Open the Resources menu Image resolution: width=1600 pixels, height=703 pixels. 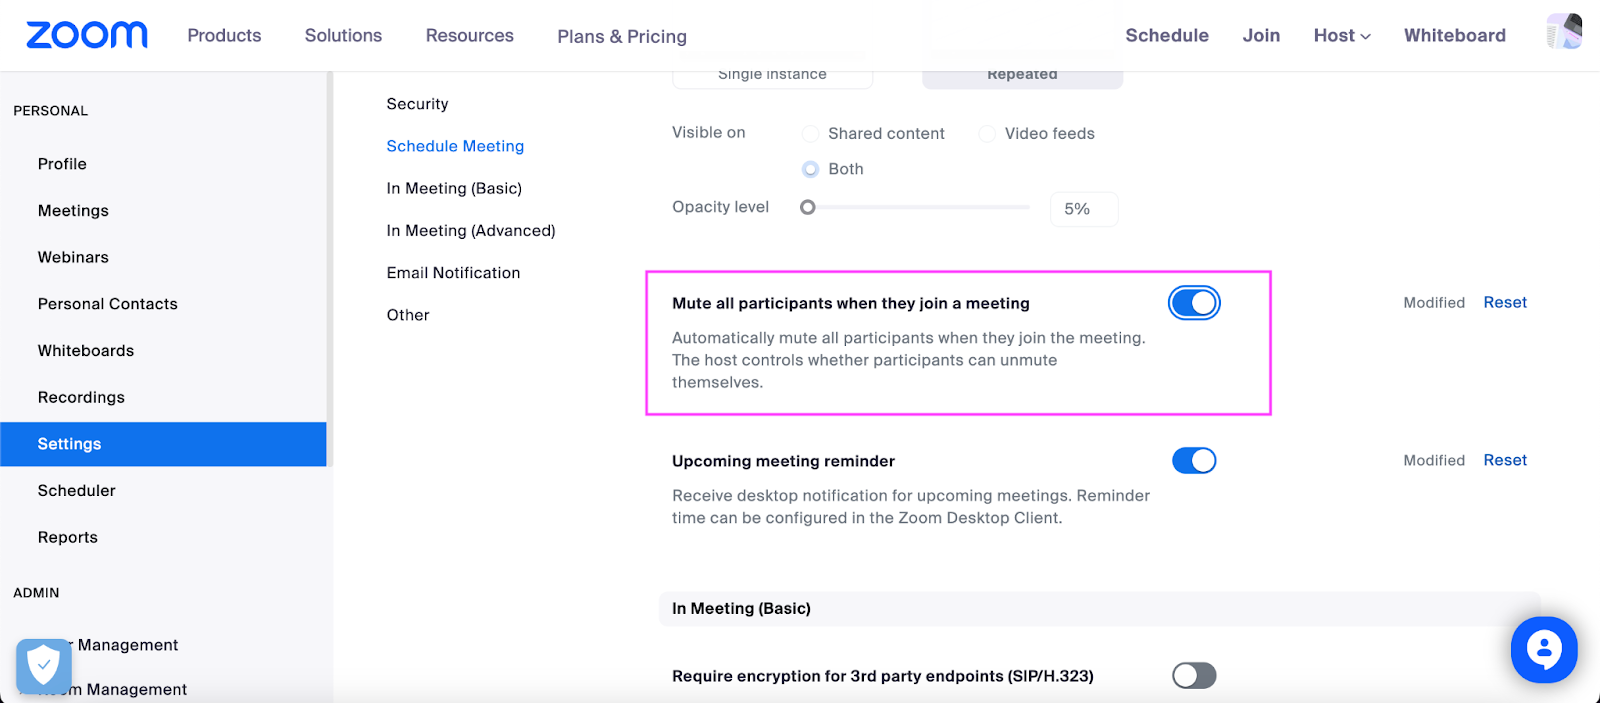click(x=469, y=35)
